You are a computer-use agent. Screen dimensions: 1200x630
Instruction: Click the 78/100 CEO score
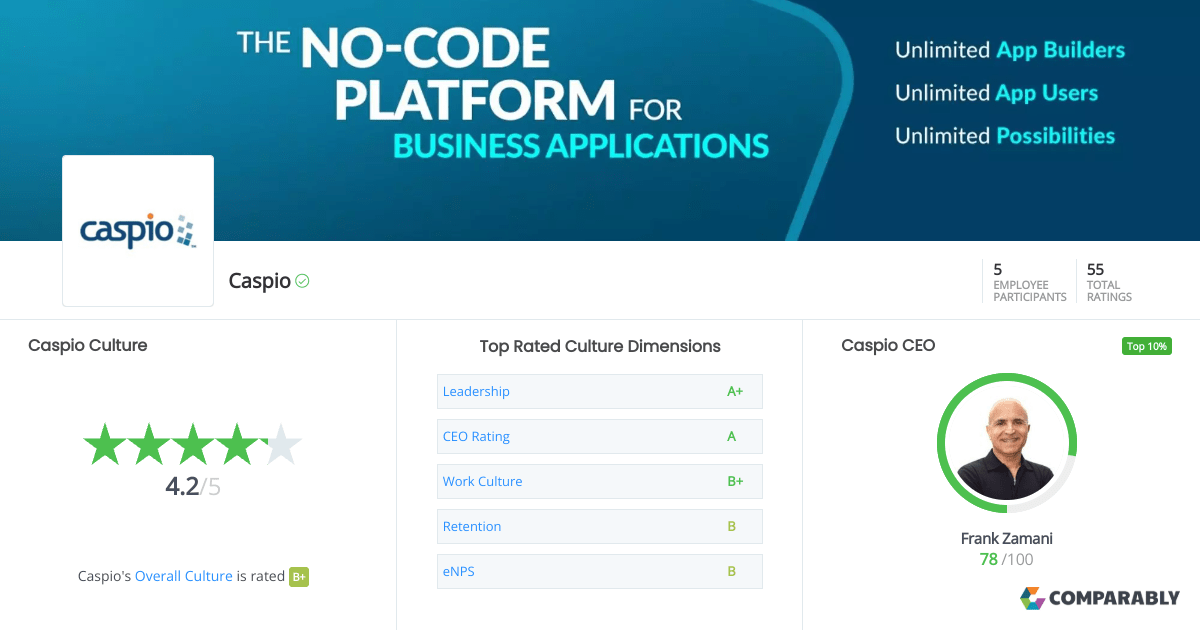pos(1007,559)
